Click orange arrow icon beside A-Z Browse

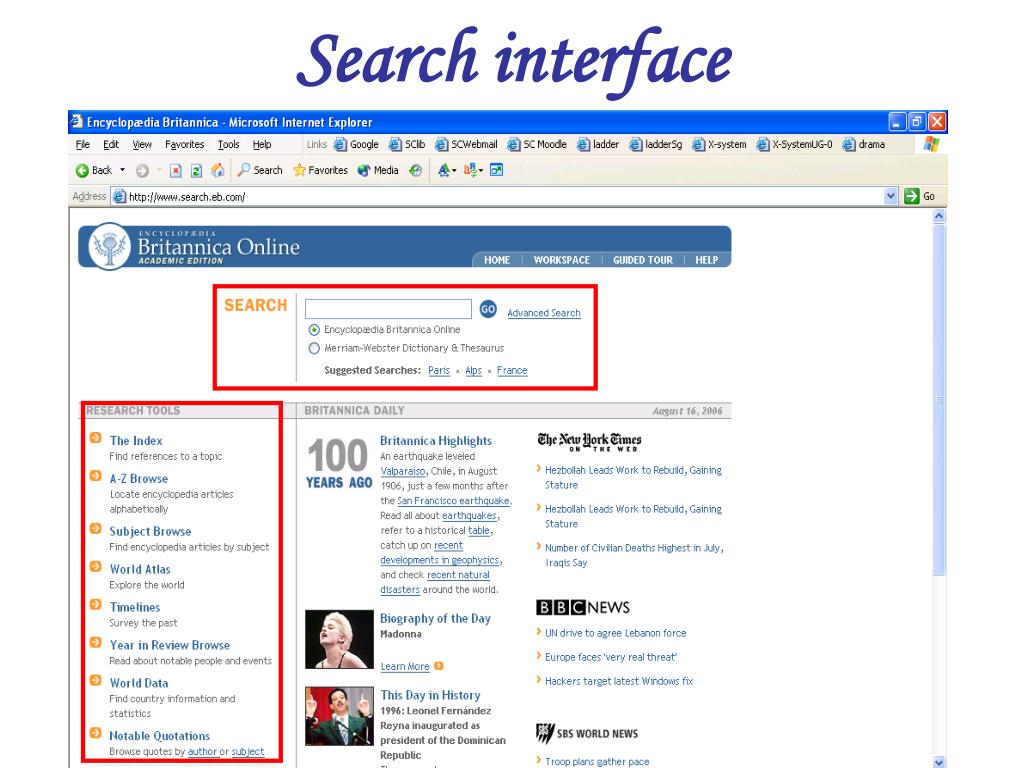(x=95, y=476)
